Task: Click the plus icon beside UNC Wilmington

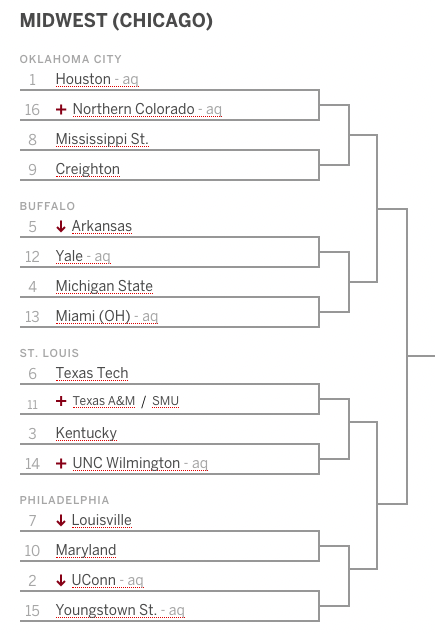Action: click(61, 463)
